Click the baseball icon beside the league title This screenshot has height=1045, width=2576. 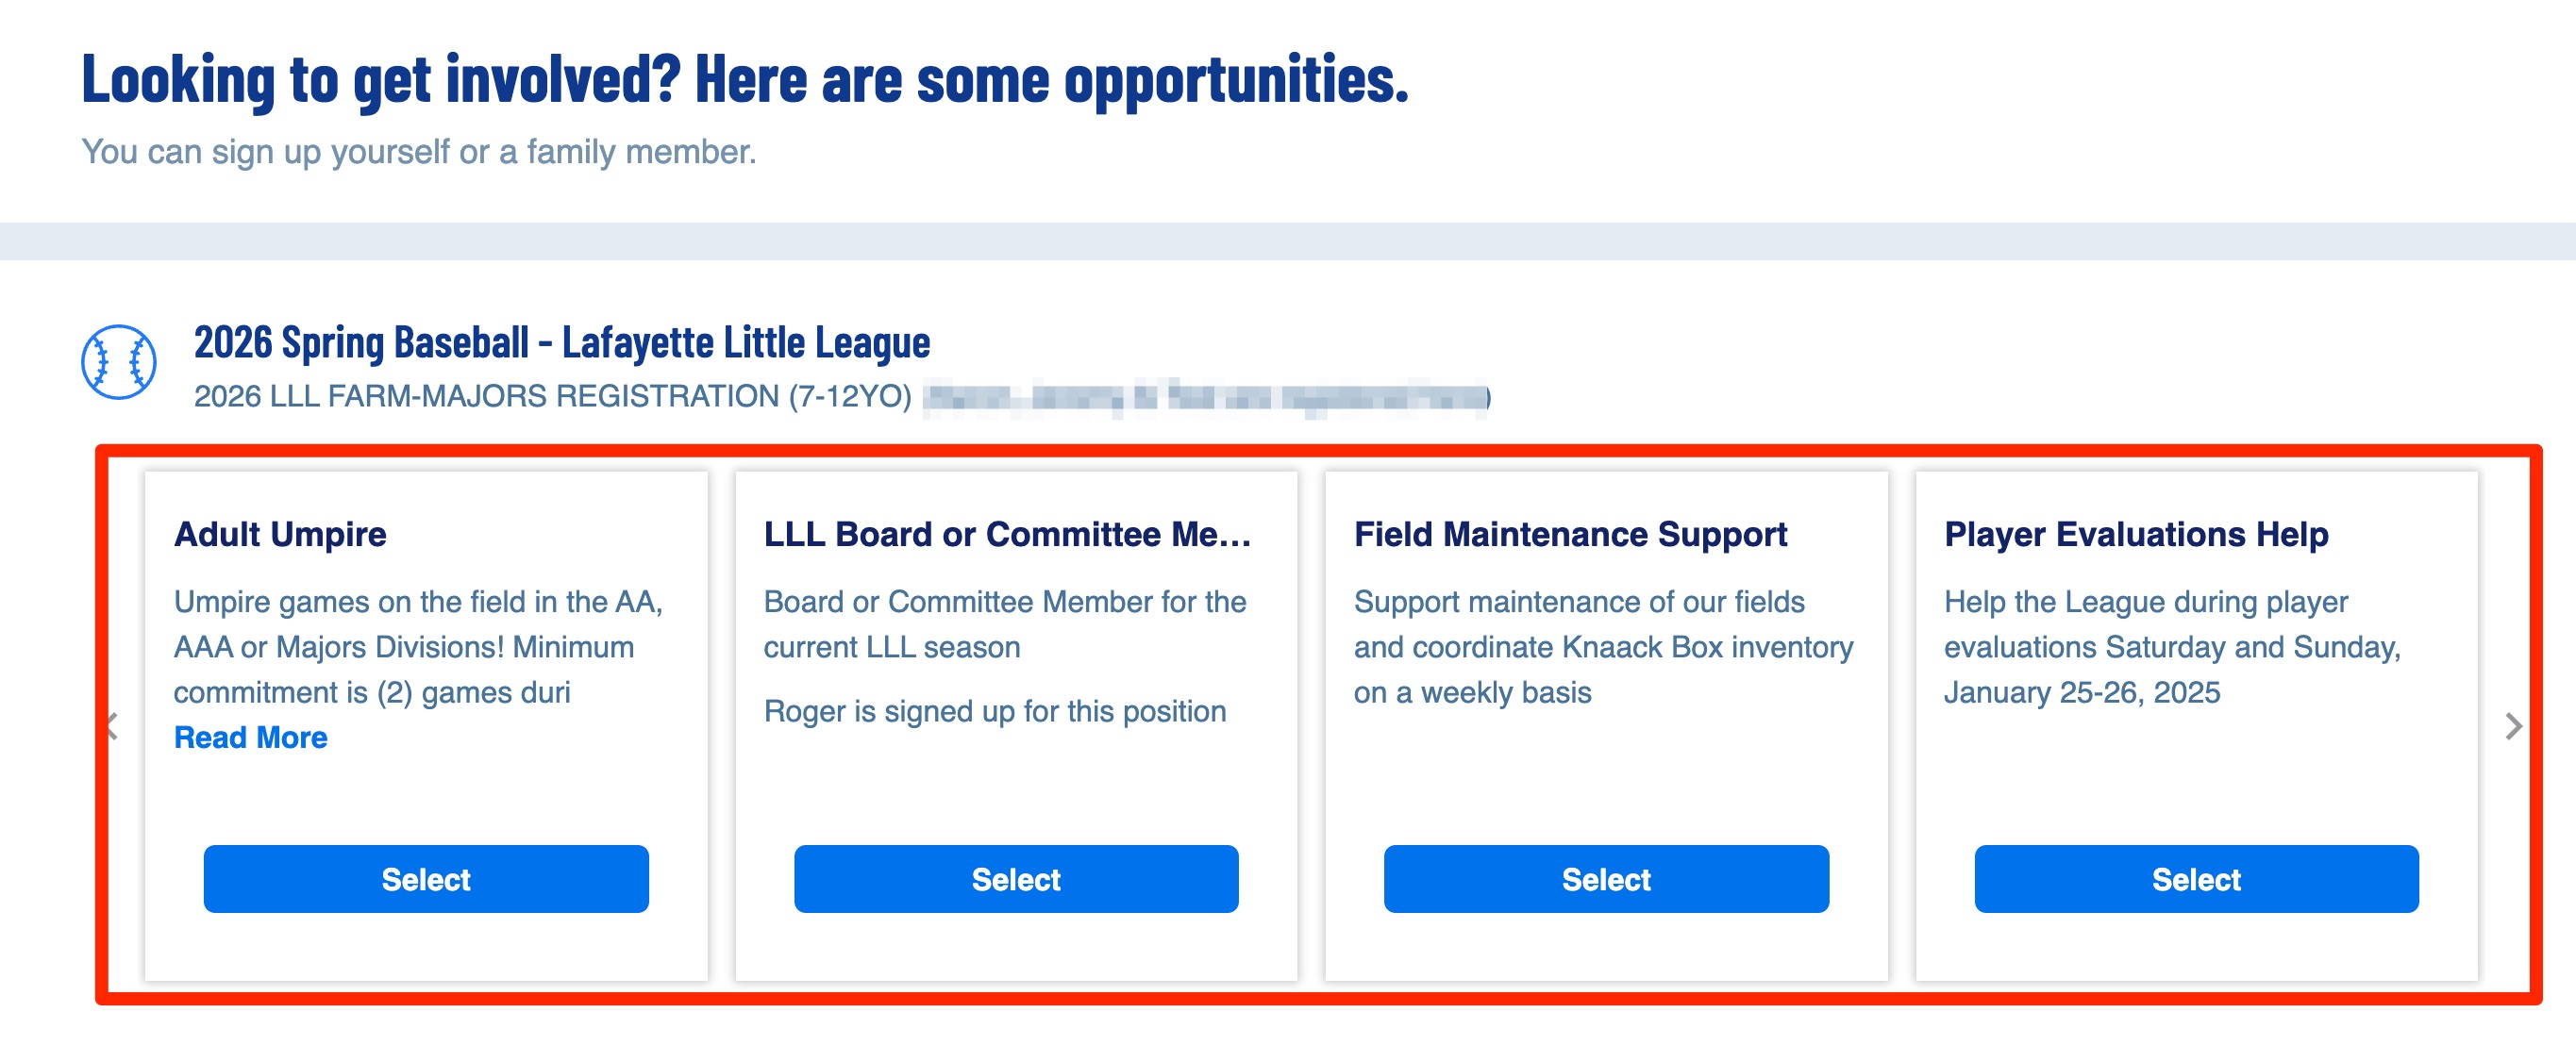(118, 362)
